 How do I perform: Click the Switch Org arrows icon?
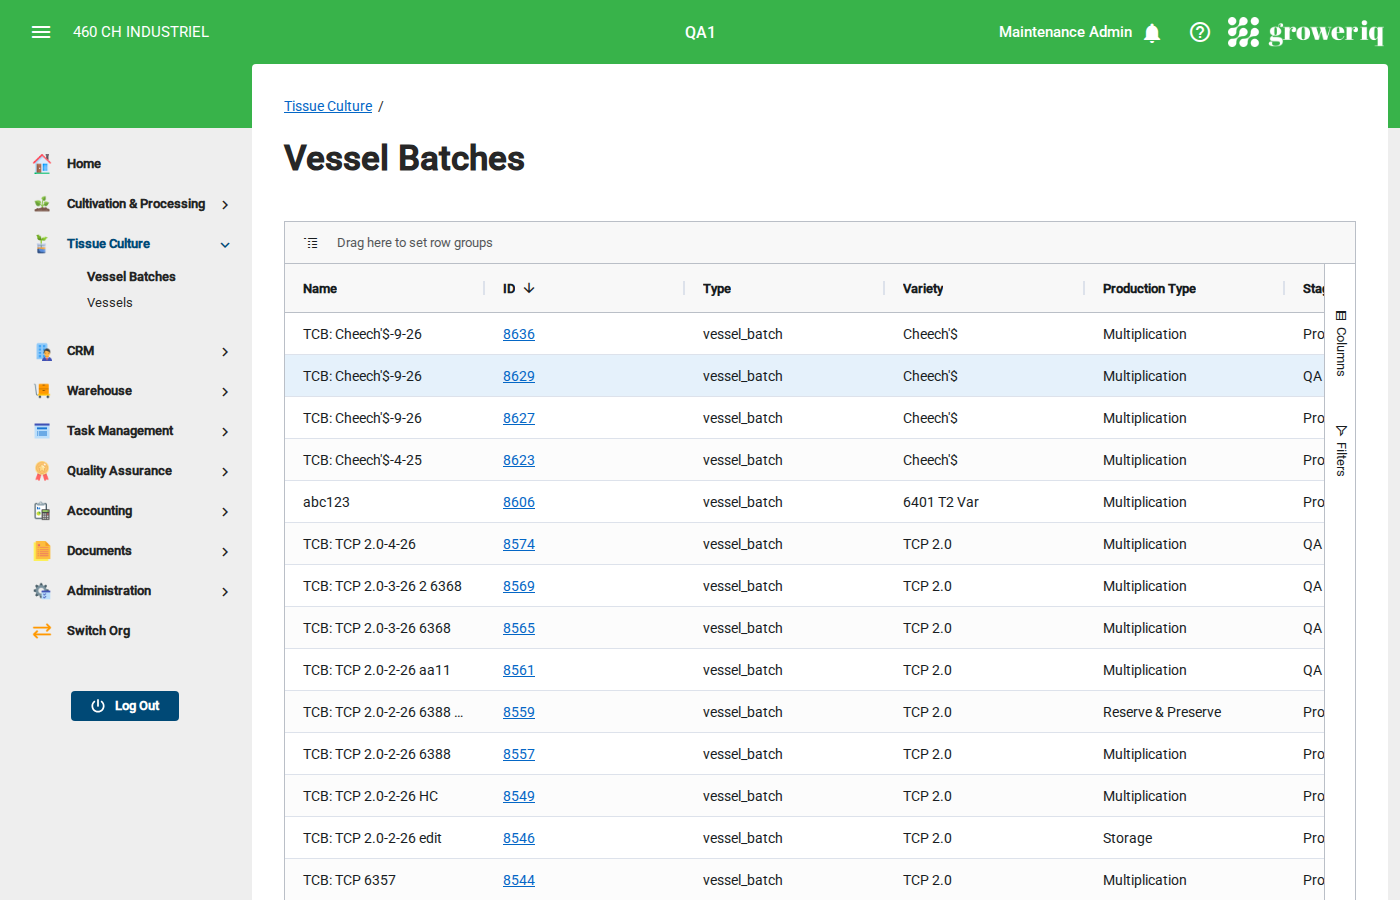pos(42,631)
